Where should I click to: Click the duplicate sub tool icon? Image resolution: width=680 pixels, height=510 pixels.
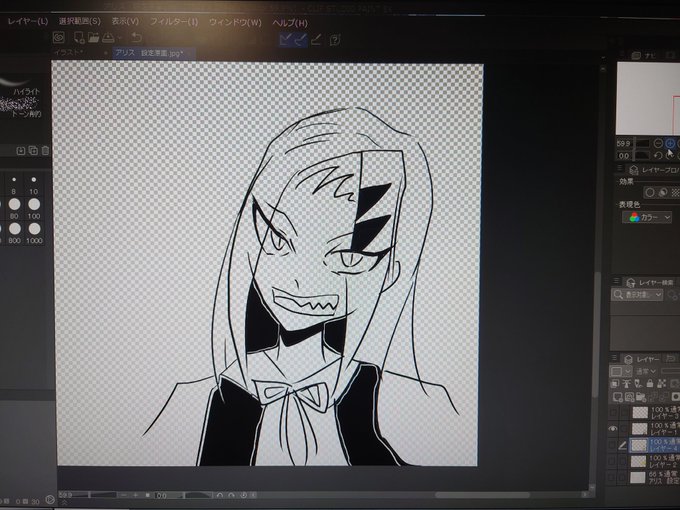tap(33, 151)
